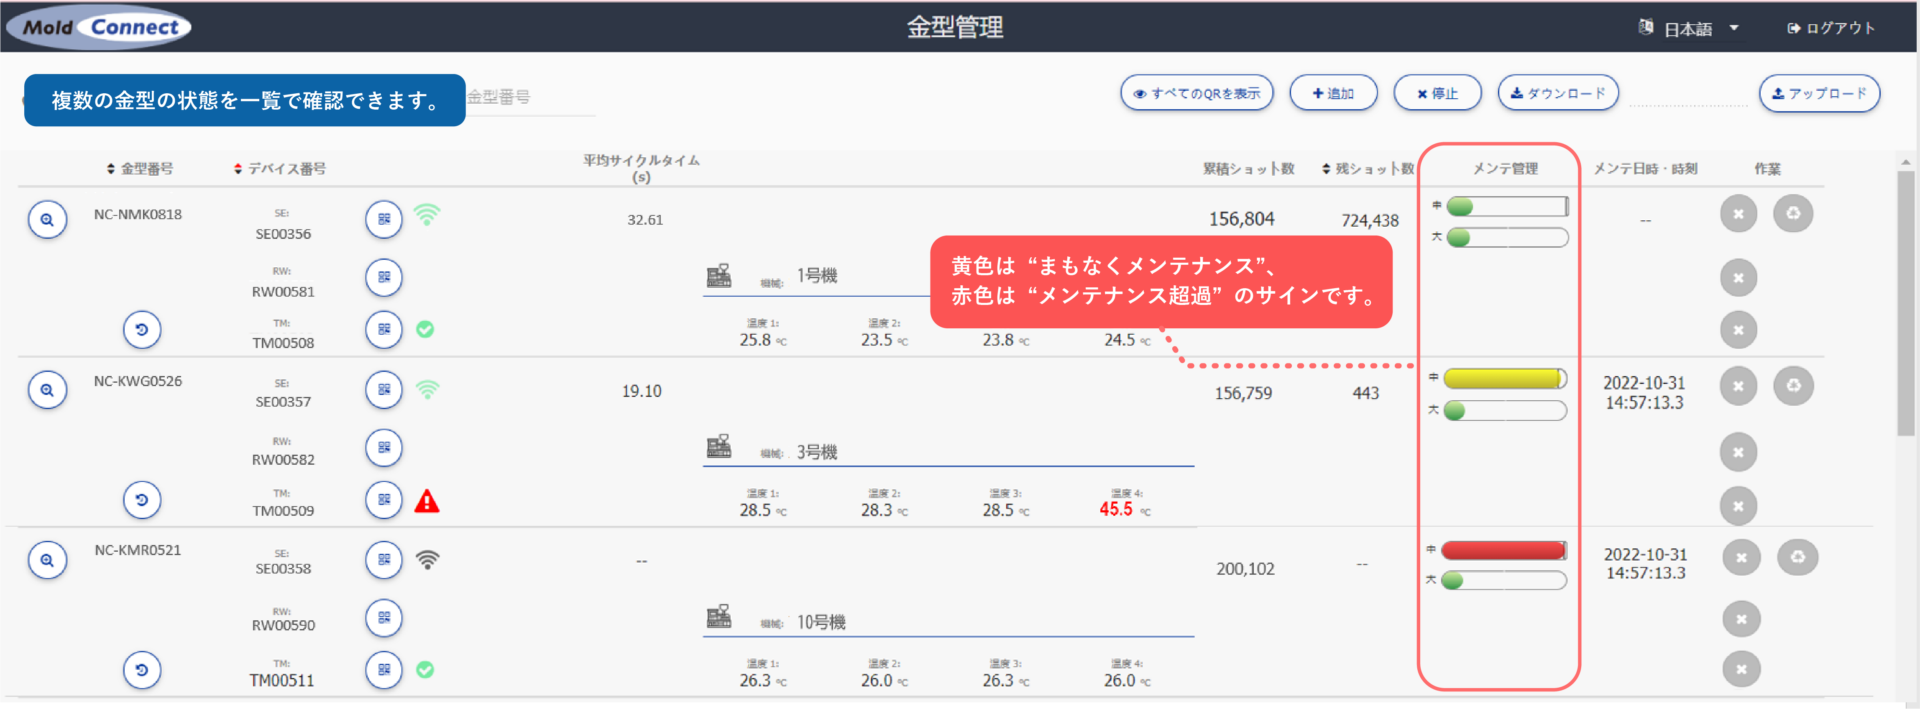Screen dimensions: 1920x709
Task: Open the 日本語 language dropdown
Action: tap(1690, 28)
